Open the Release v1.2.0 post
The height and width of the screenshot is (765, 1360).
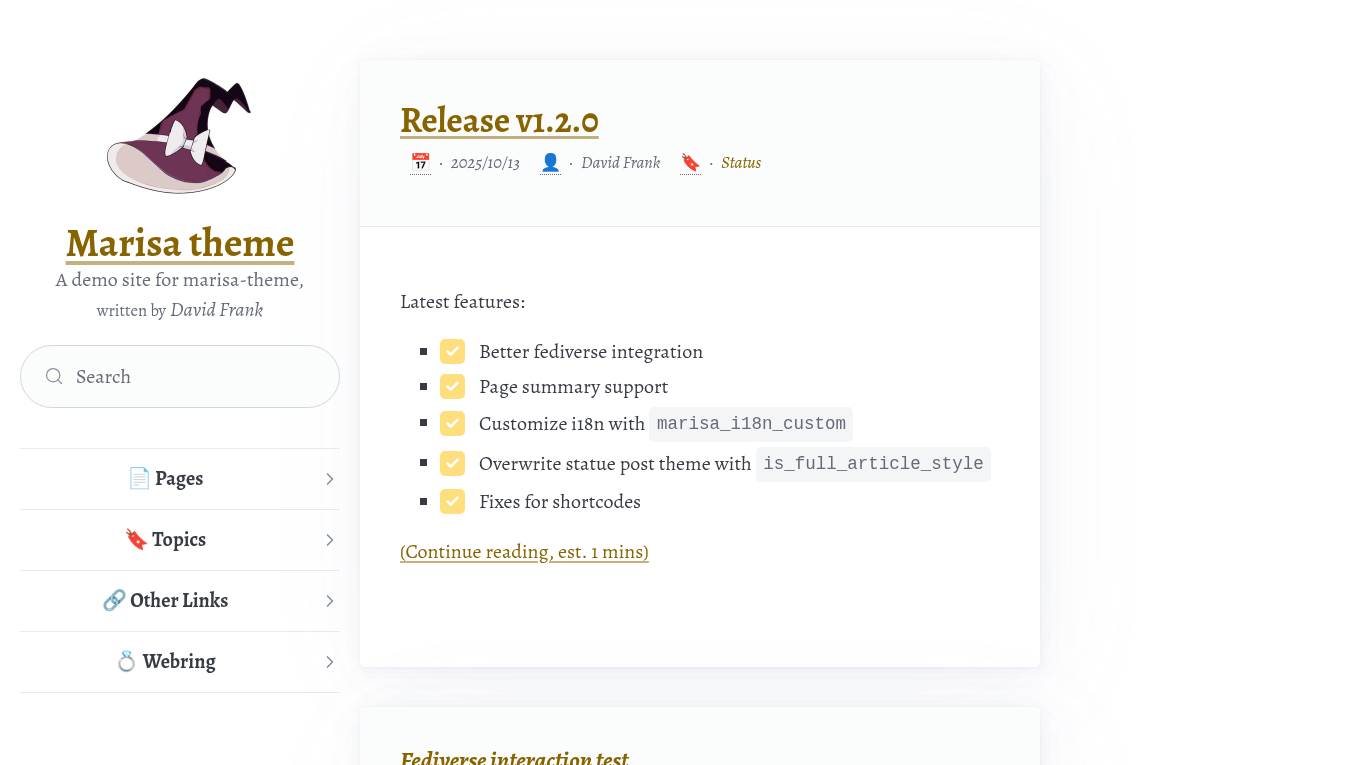(499, 120)
